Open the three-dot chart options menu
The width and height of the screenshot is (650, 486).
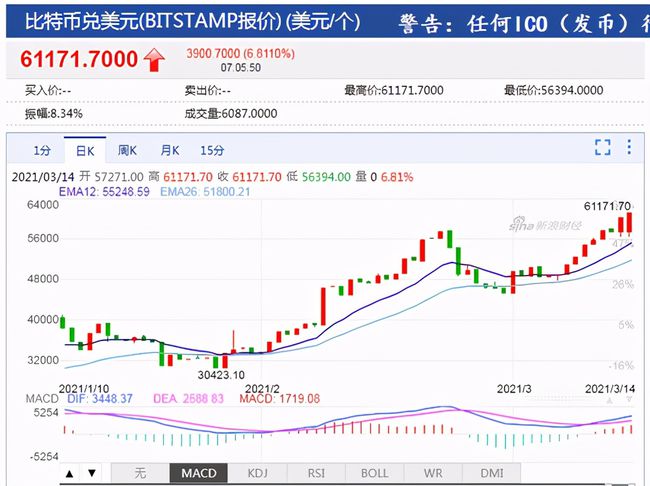(629, 147)
